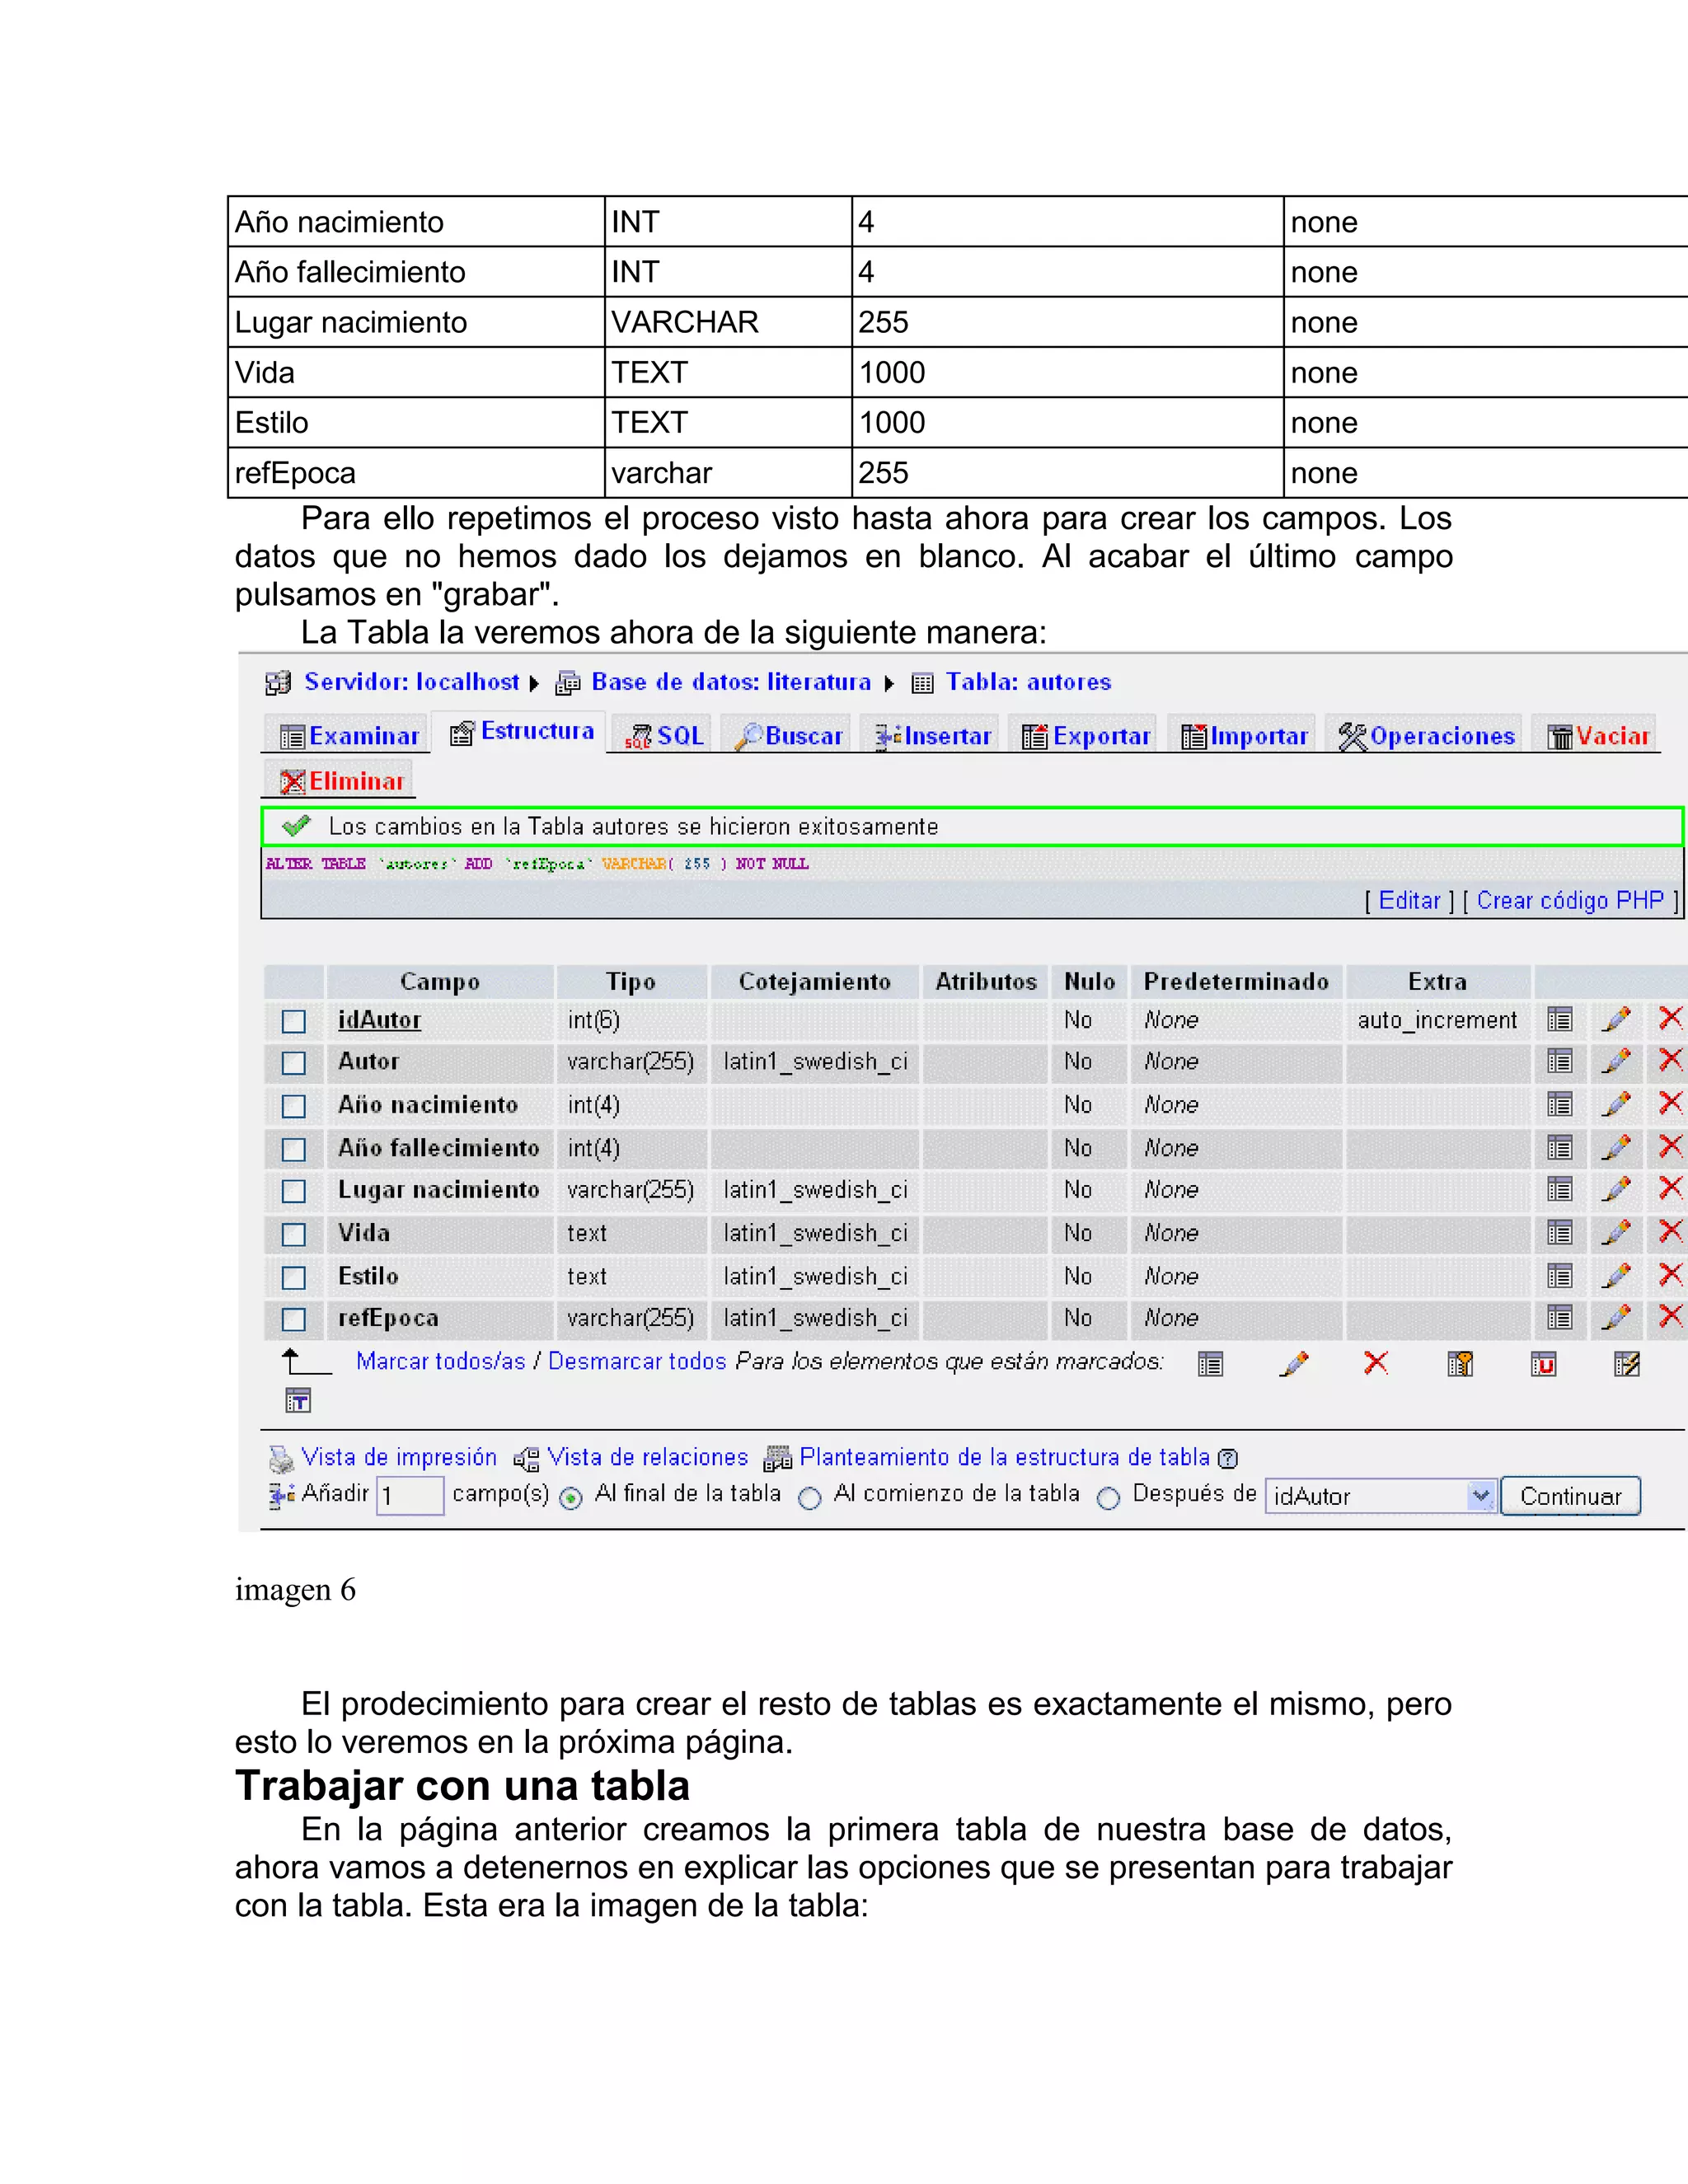Open the Importar tab
Viewport: 1688px width, 2184px height.
click(x=1243, y=736)
